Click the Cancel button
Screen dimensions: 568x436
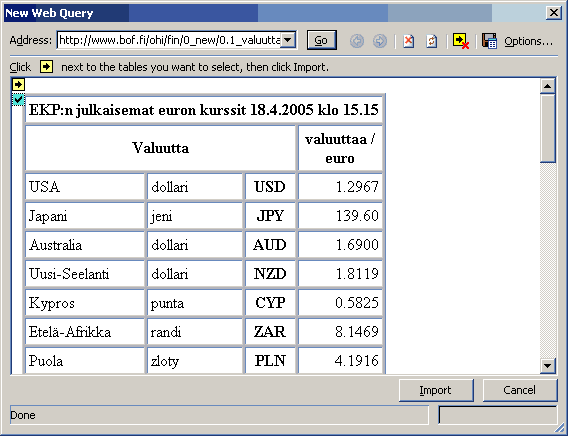pos(519,390)
